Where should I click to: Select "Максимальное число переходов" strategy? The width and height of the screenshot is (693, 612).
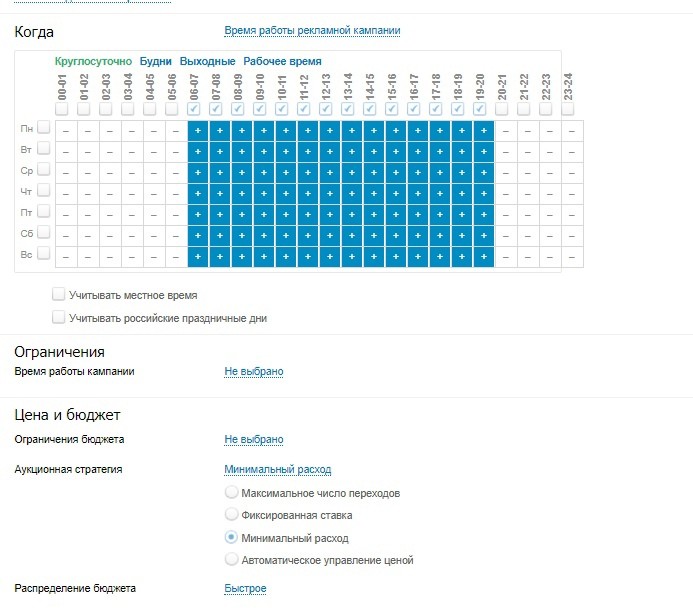point(232,493)
